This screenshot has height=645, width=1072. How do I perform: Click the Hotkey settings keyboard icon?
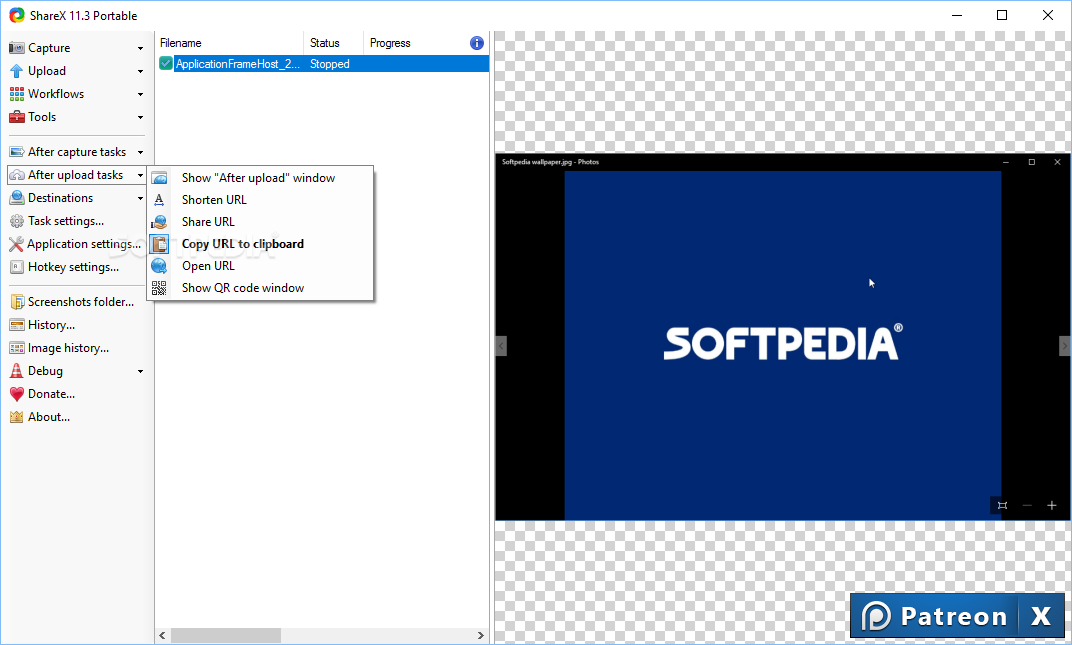16,267
